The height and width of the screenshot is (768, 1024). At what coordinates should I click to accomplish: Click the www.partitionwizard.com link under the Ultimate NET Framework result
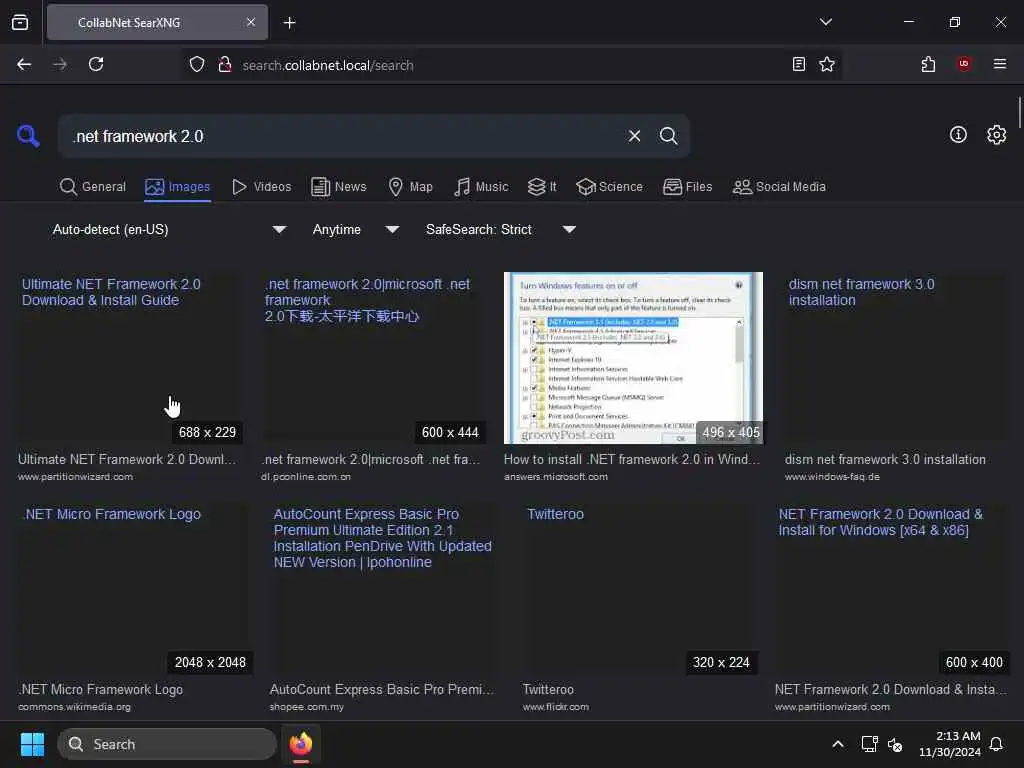[x=75, y=477]
